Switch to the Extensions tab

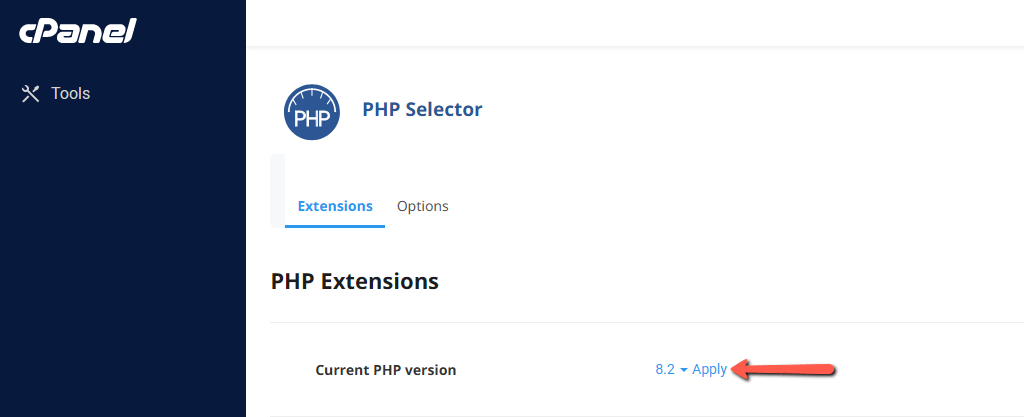click(x=335, y=206)
